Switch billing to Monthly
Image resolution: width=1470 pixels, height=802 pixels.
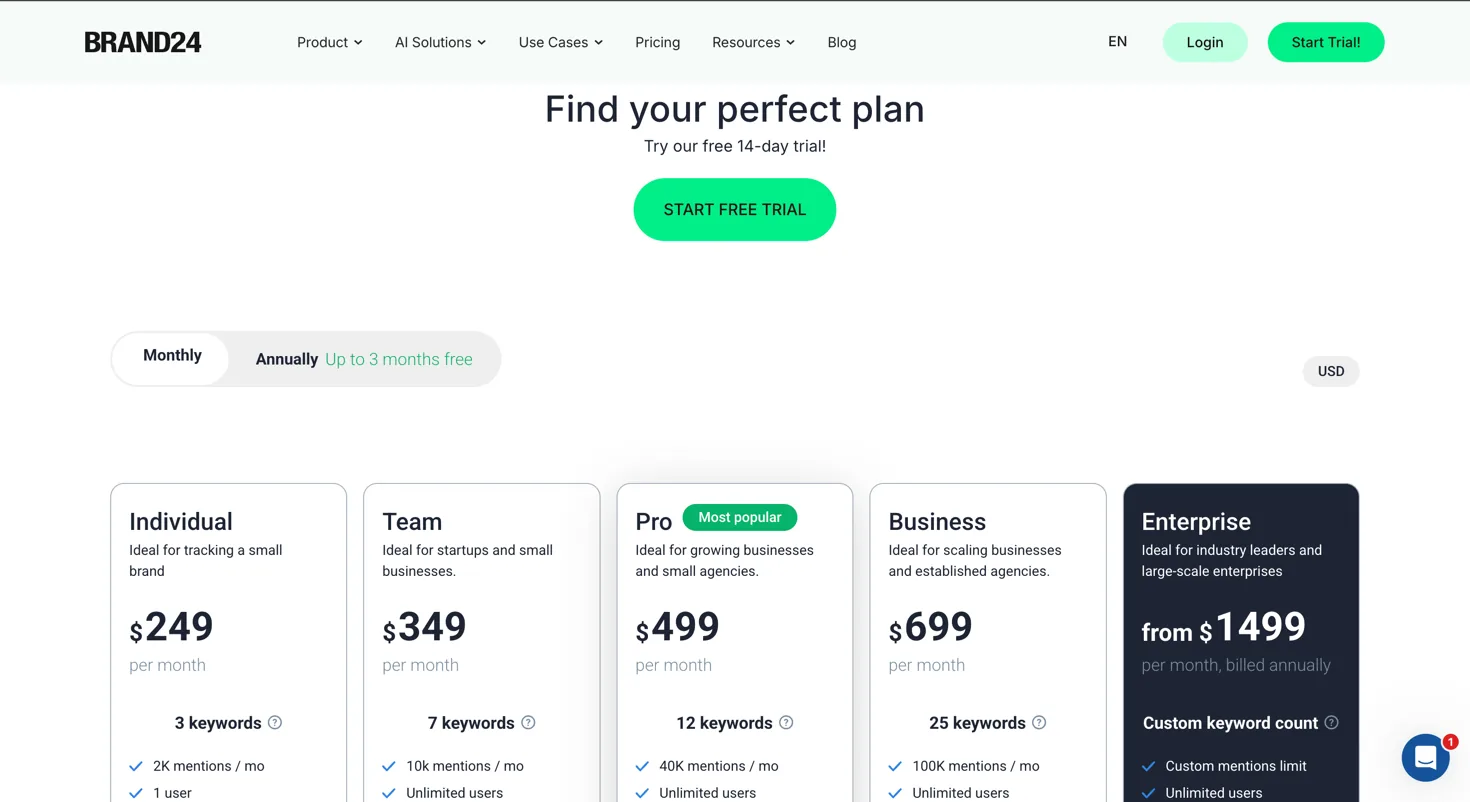click(172, 356)
